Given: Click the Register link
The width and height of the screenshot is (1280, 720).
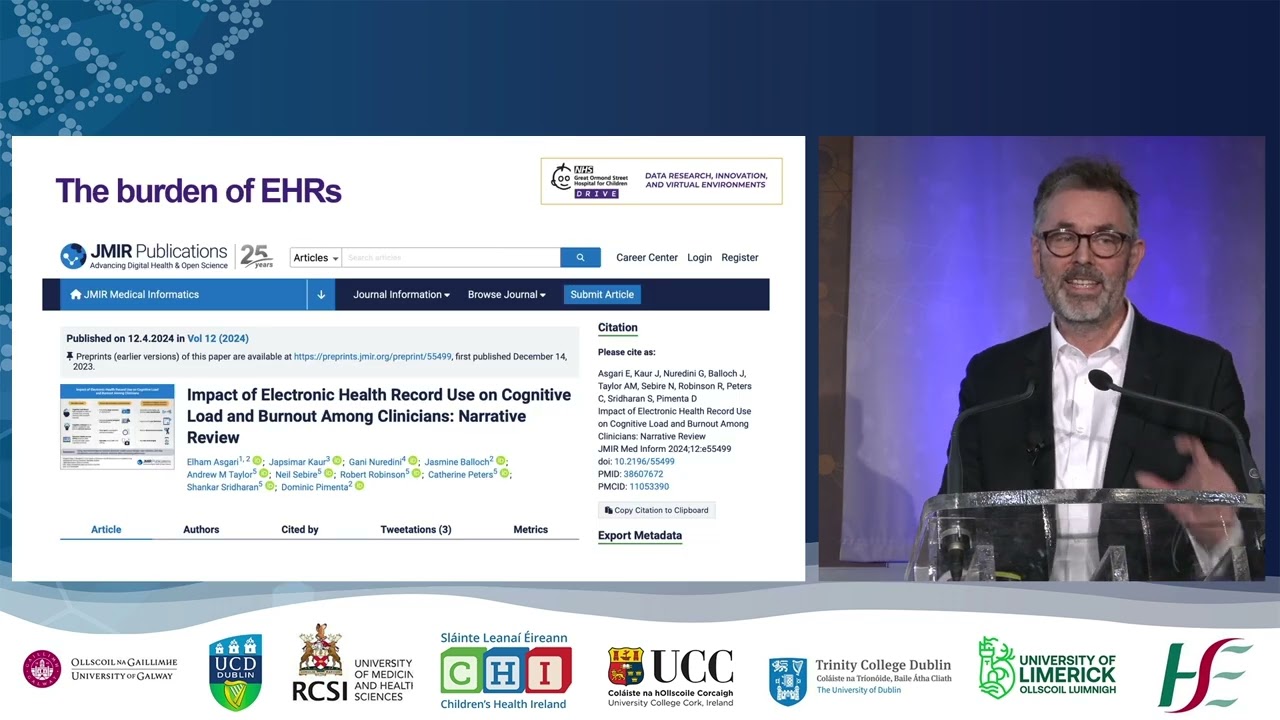Looking at the screenshot, I should click(x=740, y=257).
